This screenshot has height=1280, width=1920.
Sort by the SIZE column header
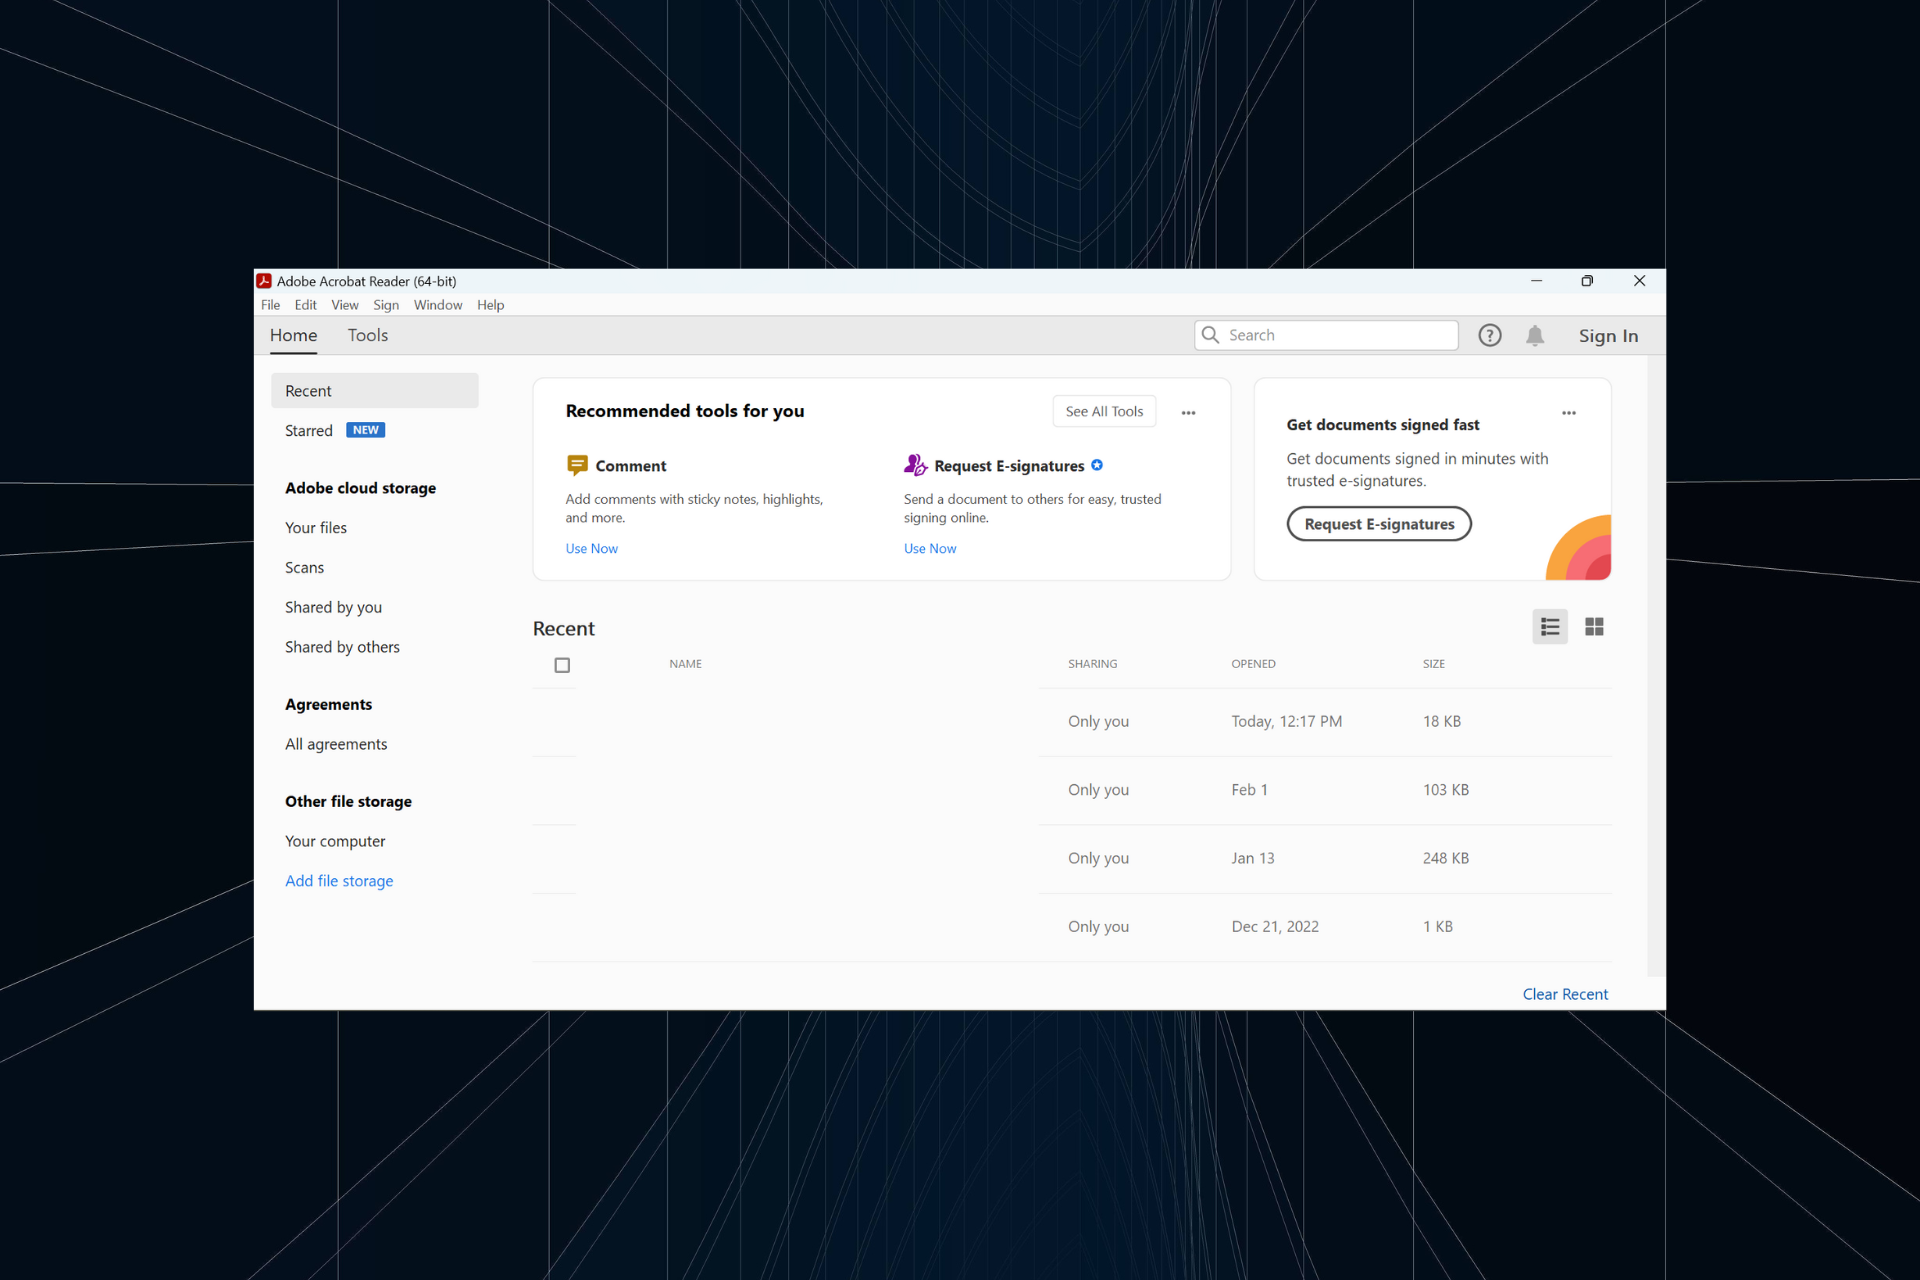click(1433, 664)
